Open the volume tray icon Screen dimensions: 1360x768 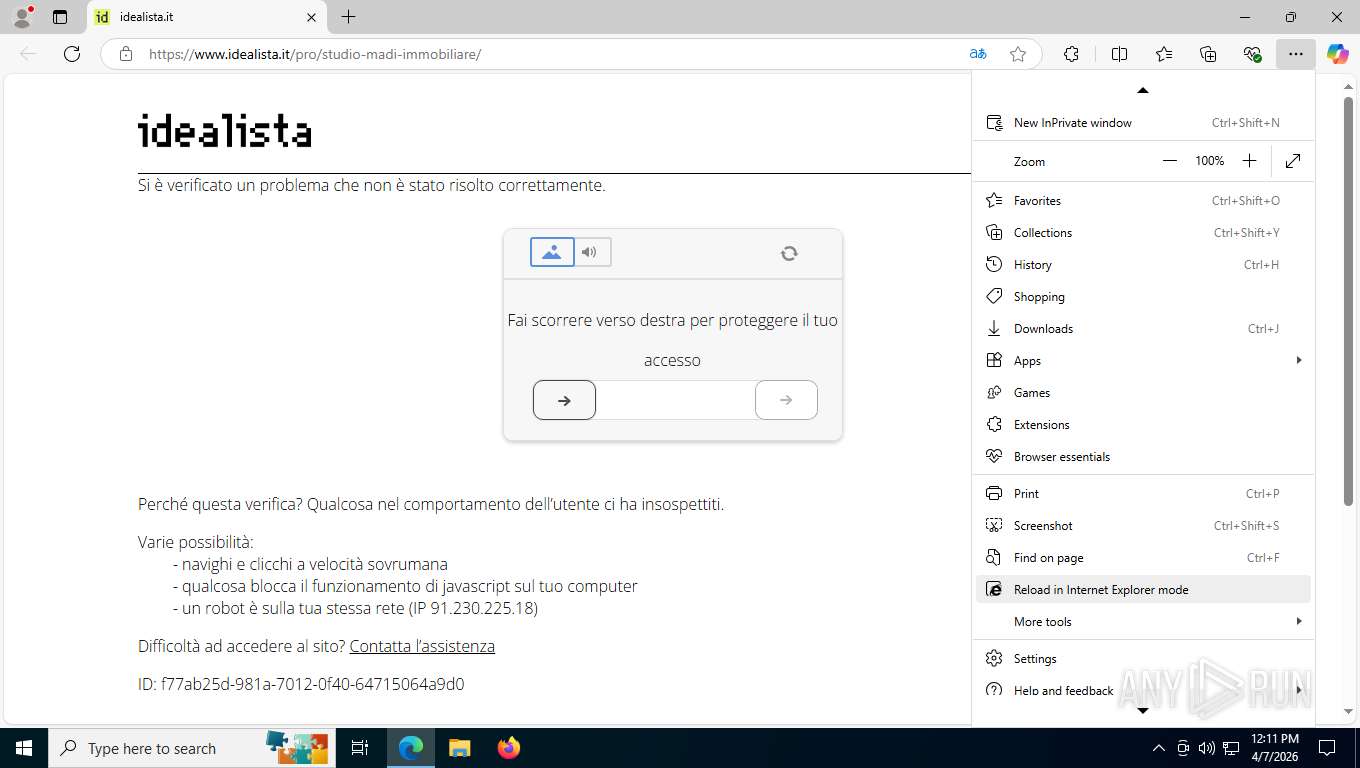coord(1207,748)
